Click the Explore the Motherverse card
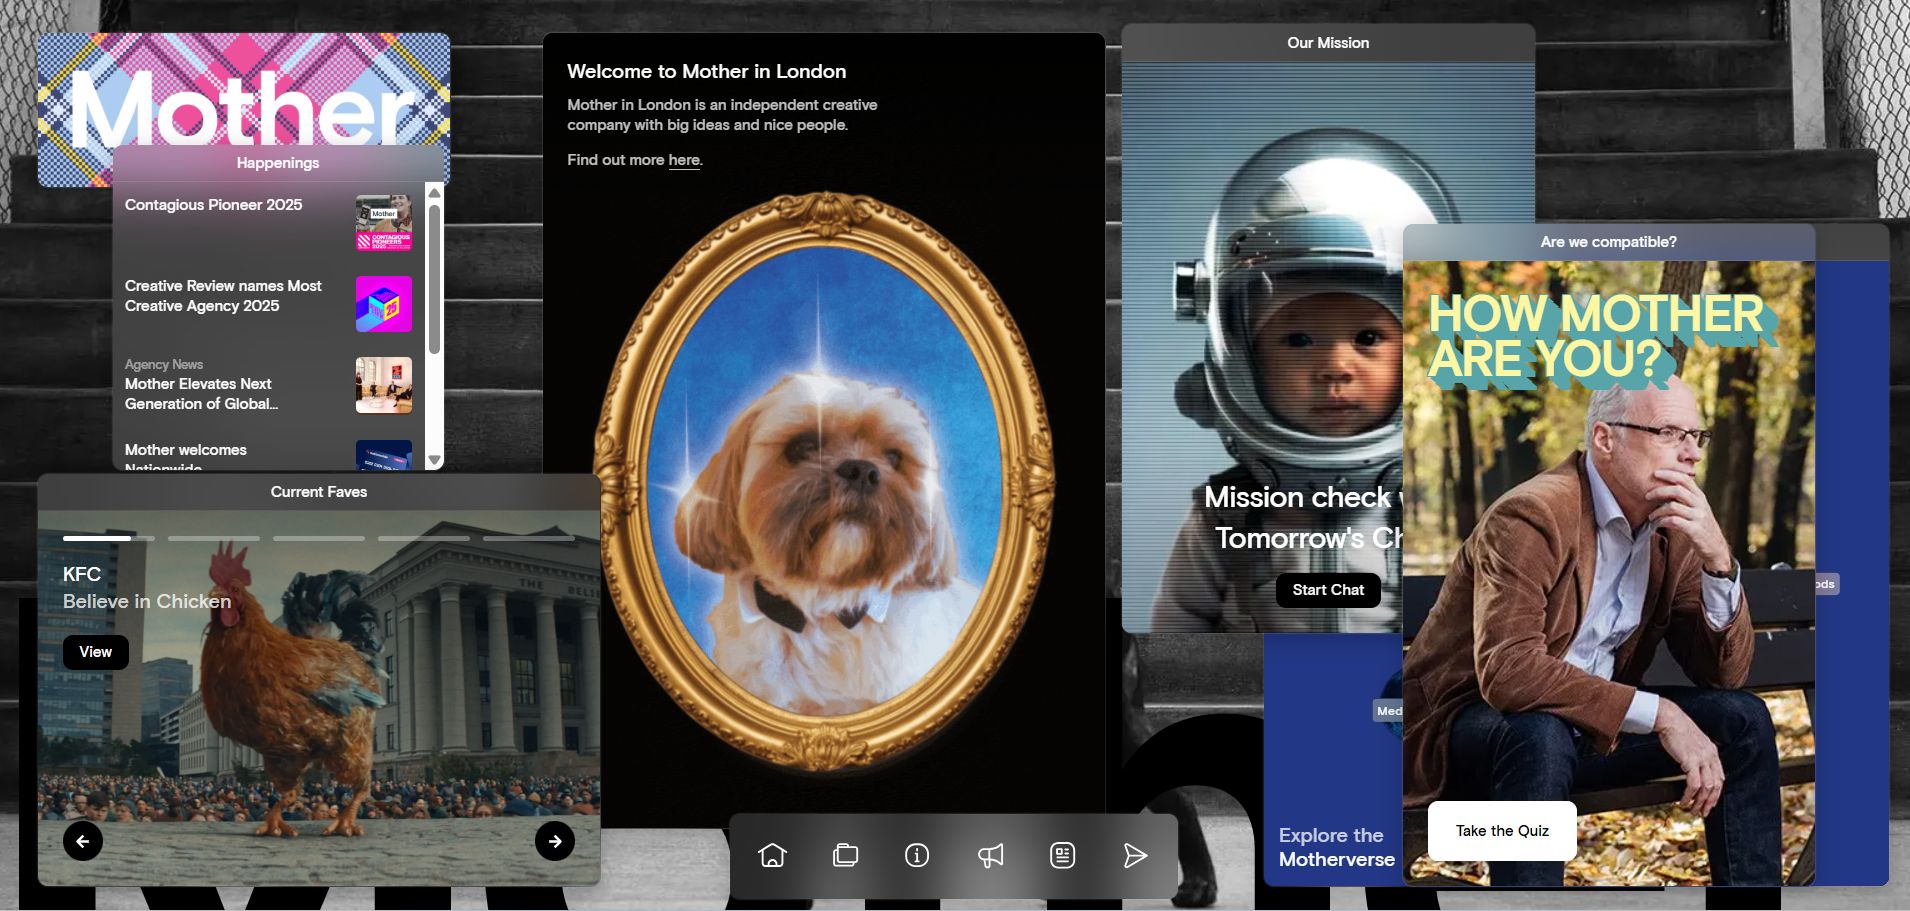Viewport: 1910px width, 911px height. point(1335,846)
